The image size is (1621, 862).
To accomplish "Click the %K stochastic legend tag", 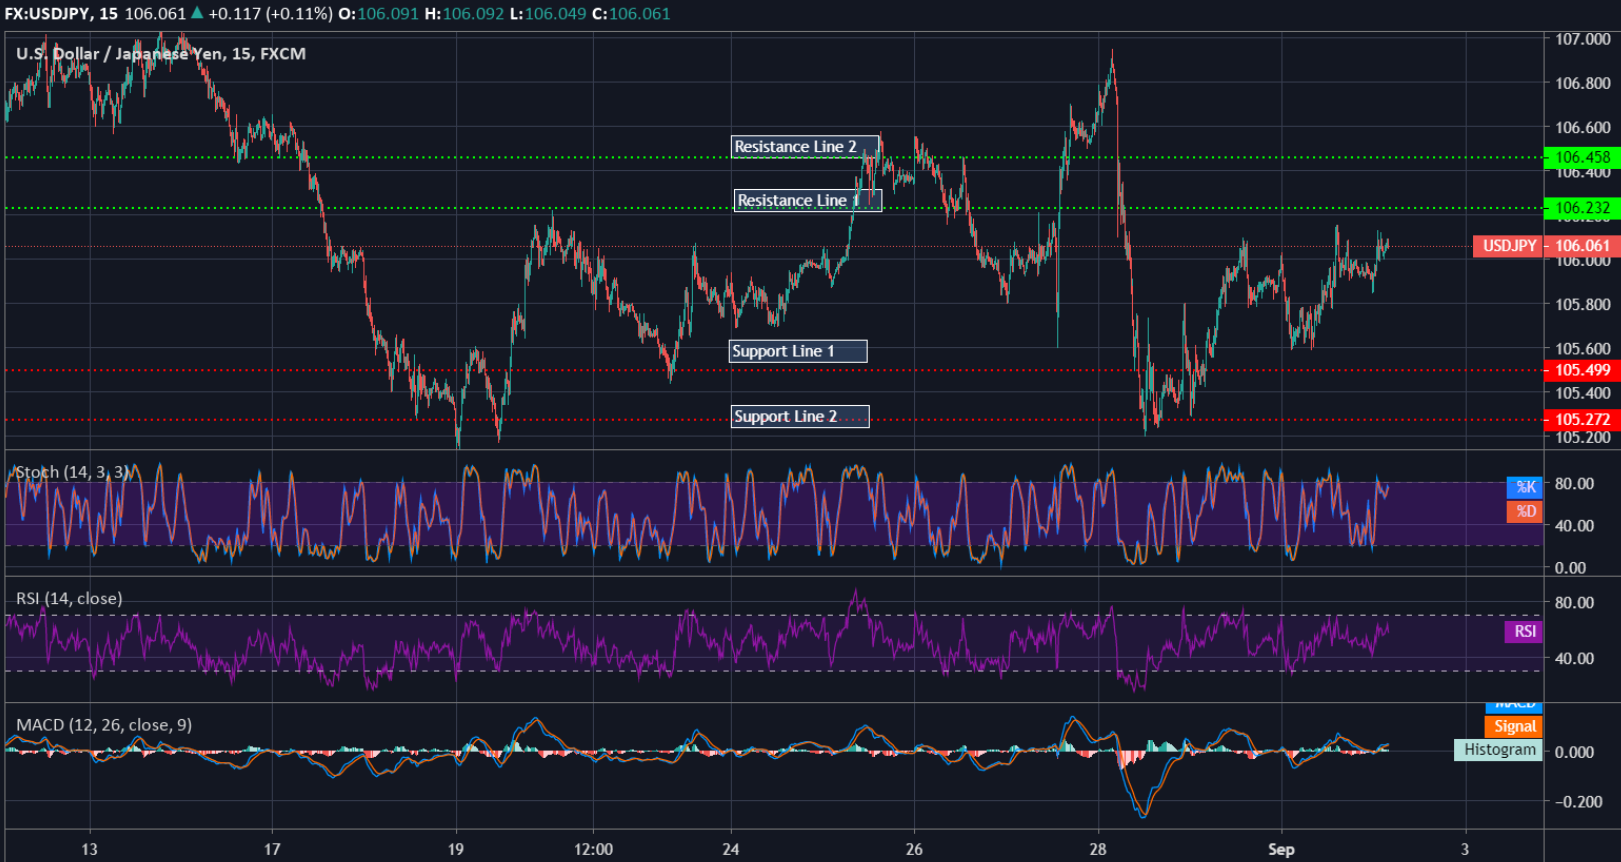I will [1525, 487].
